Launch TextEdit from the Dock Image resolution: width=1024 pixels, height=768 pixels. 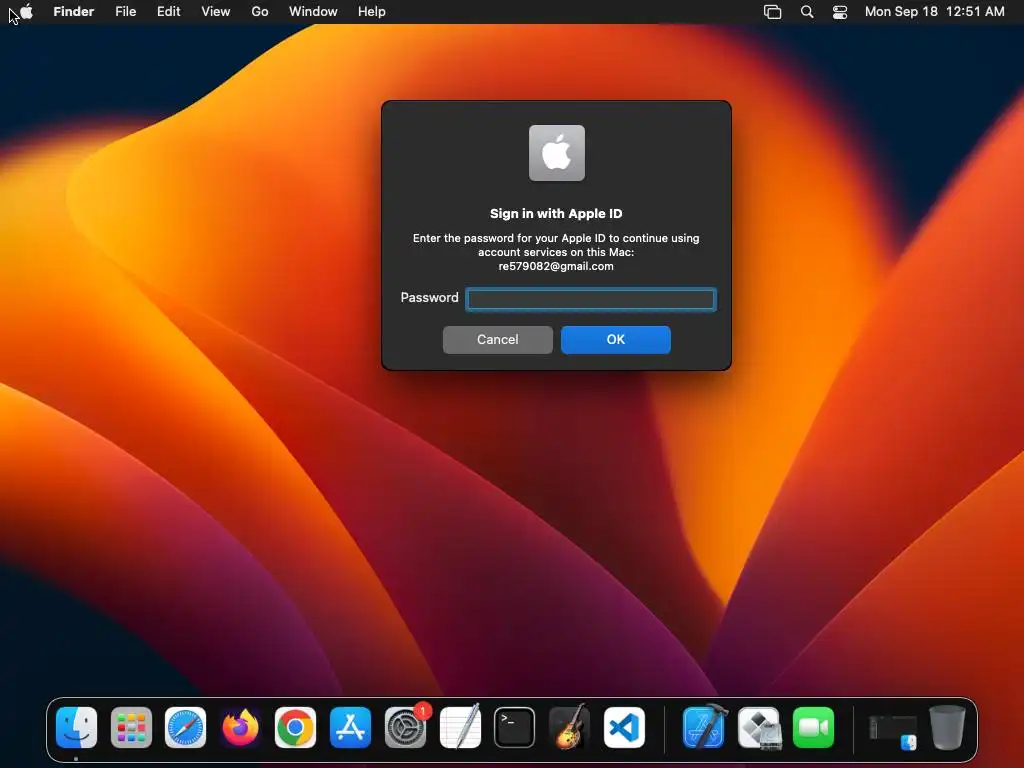point(460,727)
